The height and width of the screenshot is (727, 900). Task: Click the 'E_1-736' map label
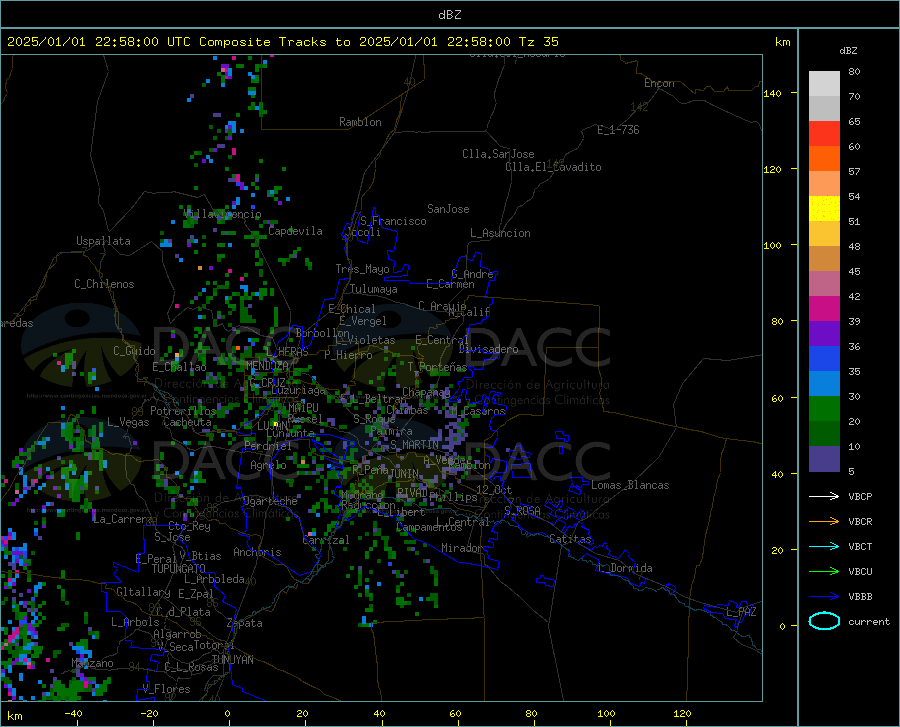[618, 130]
